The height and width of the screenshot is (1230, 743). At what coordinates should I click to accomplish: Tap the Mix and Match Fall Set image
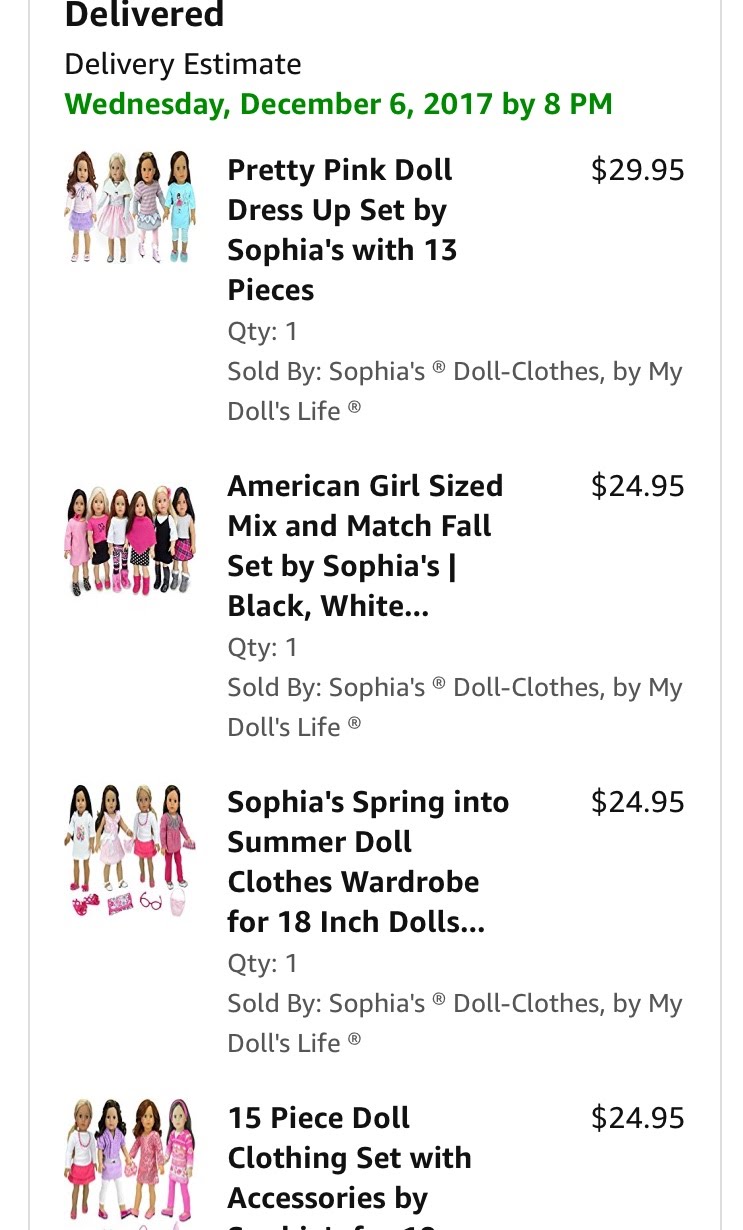[x=130, y=540]
